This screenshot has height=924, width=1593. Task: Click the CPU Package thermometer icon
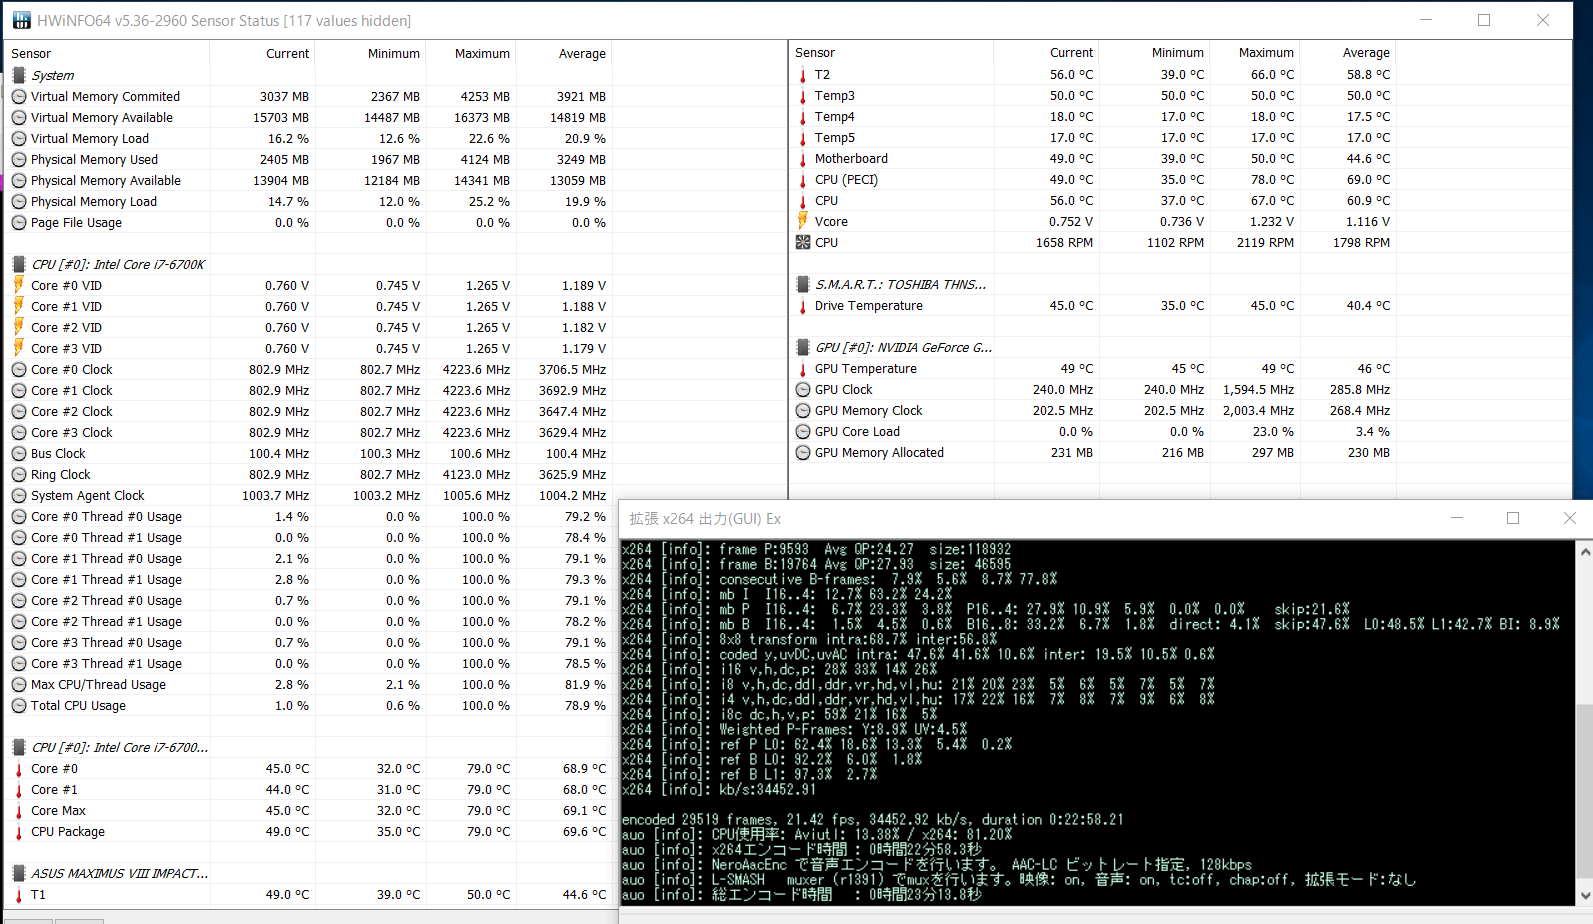coord(19,831)
